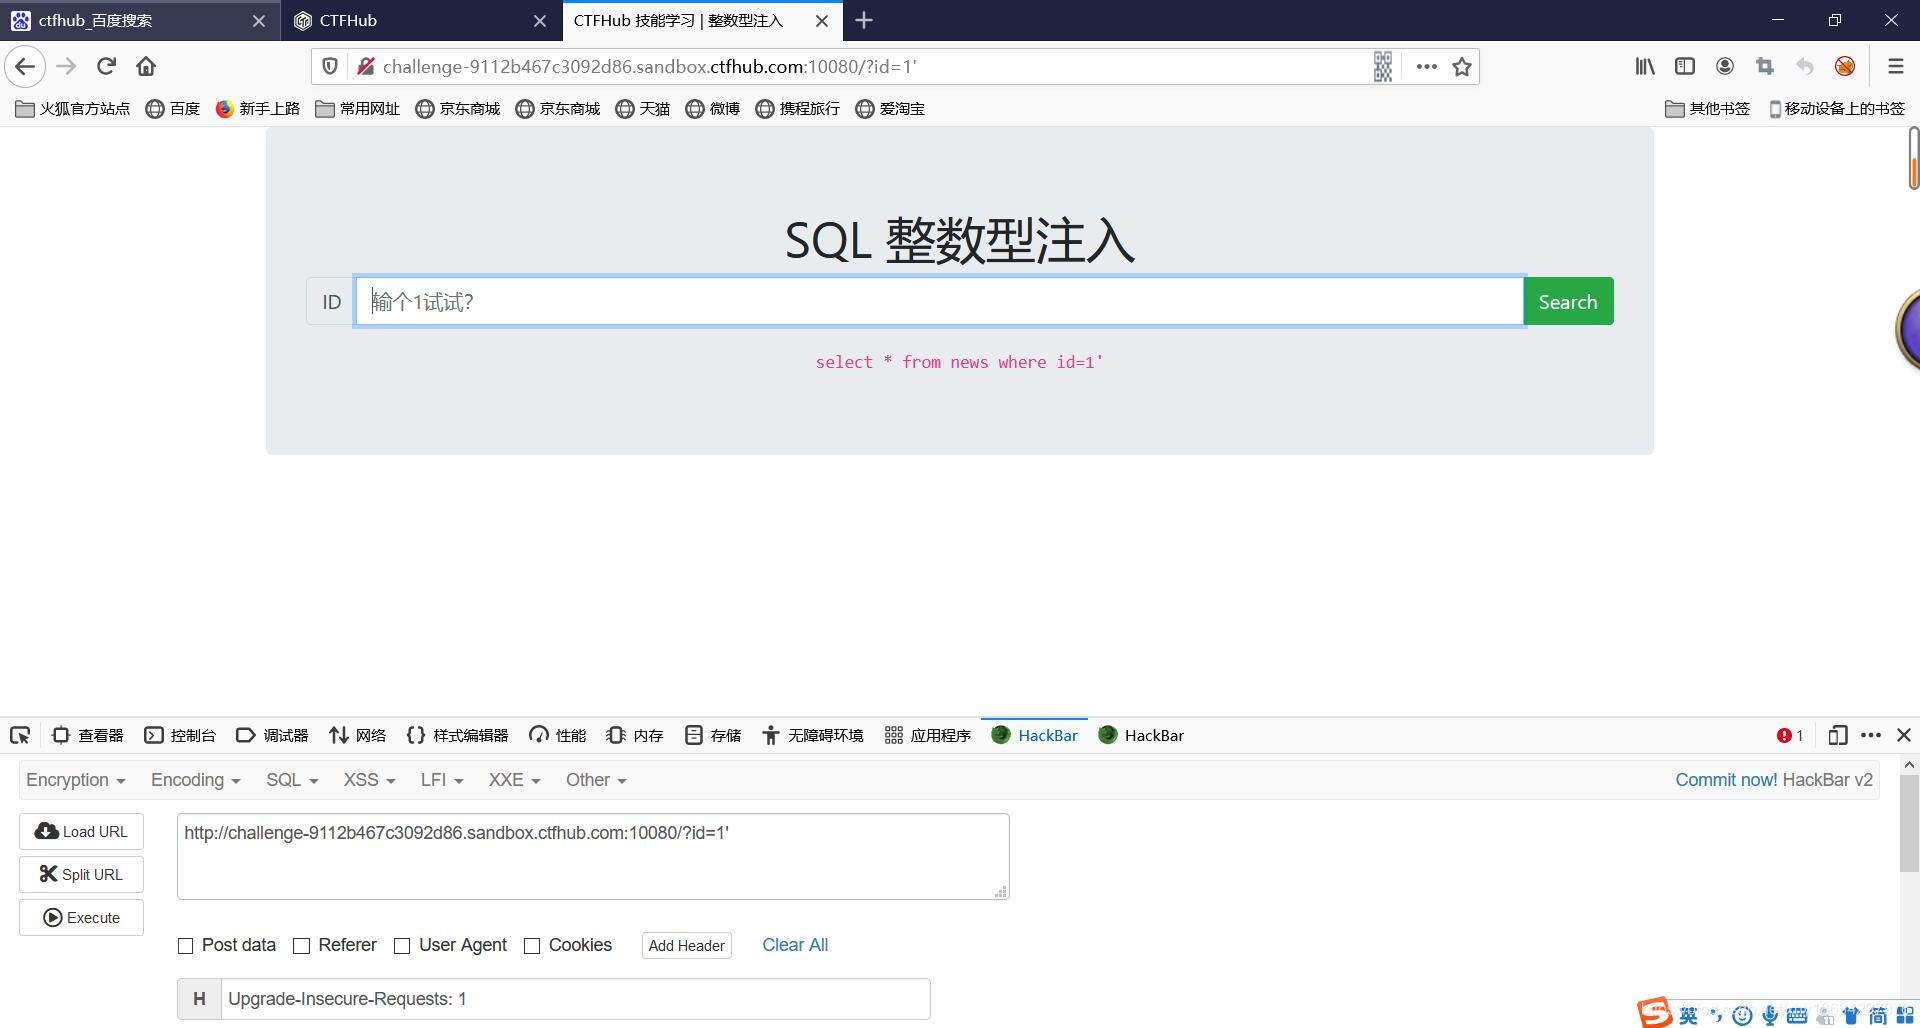The height and width of the screenshot is (1028, 1920).
Task: Open the XSS dropdown in HackBar
Action: [370, 781]
